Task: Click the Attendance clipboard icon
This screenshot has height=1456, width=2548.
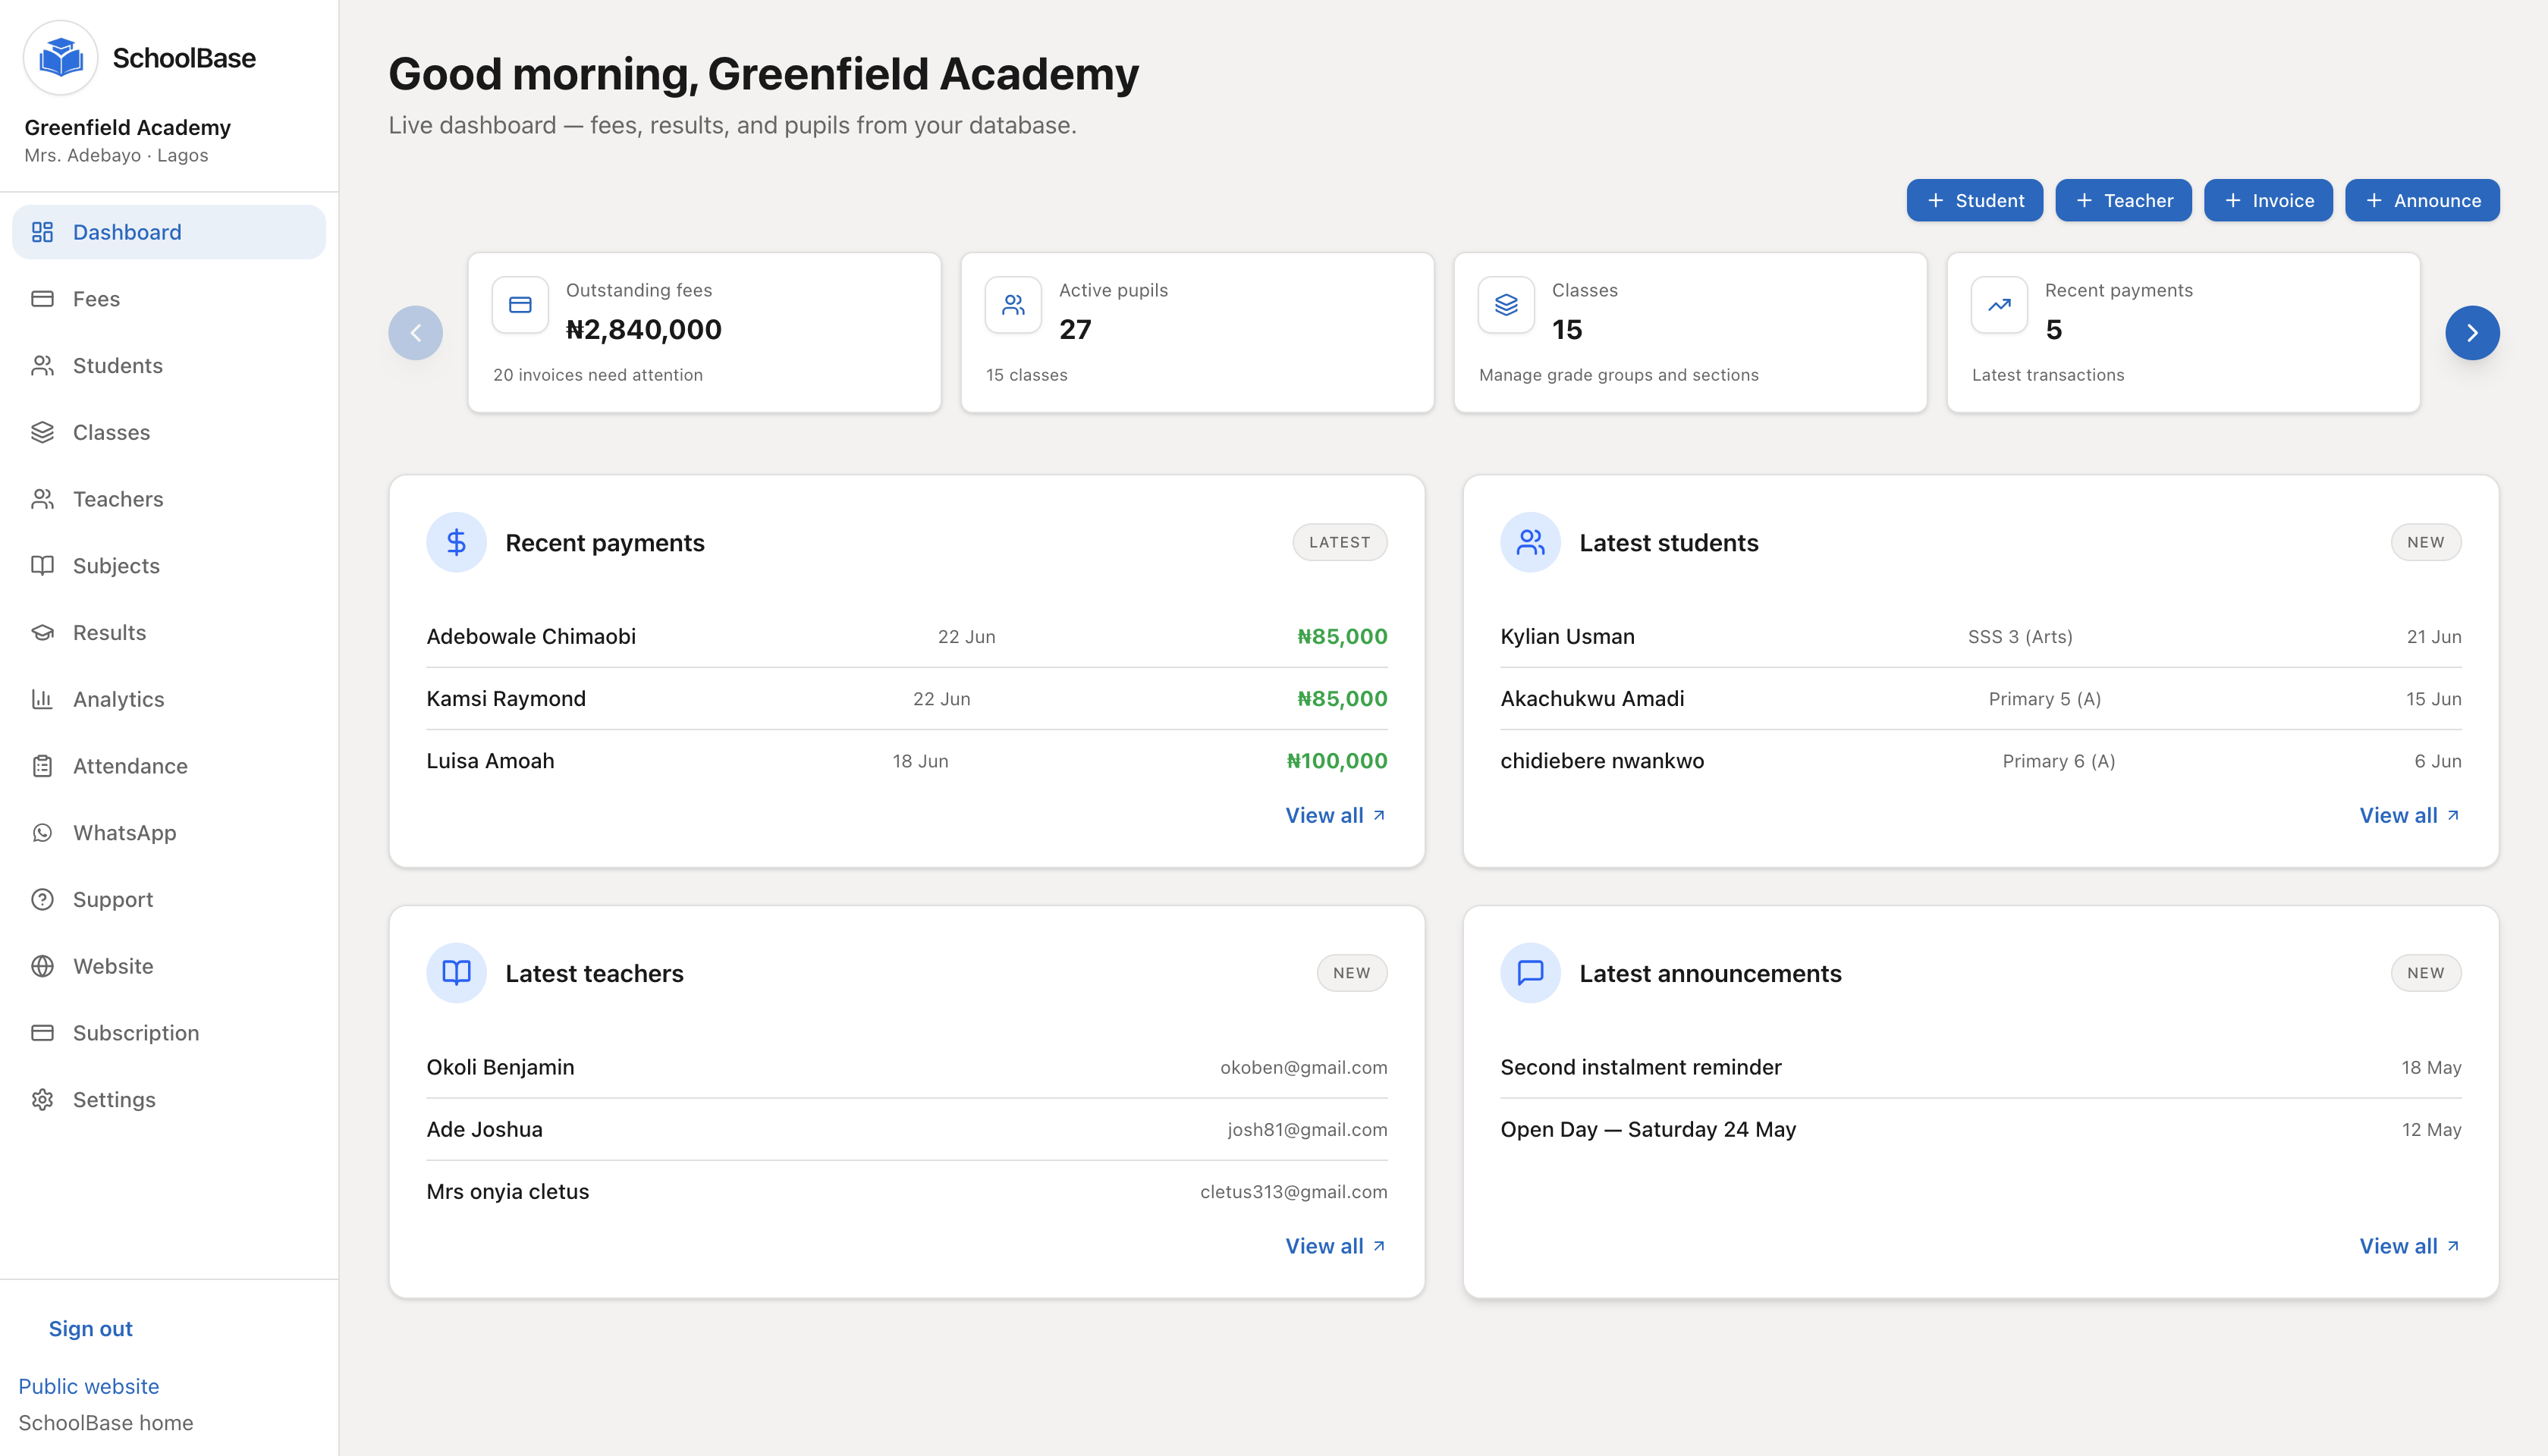Action: [x=42, y=766]
